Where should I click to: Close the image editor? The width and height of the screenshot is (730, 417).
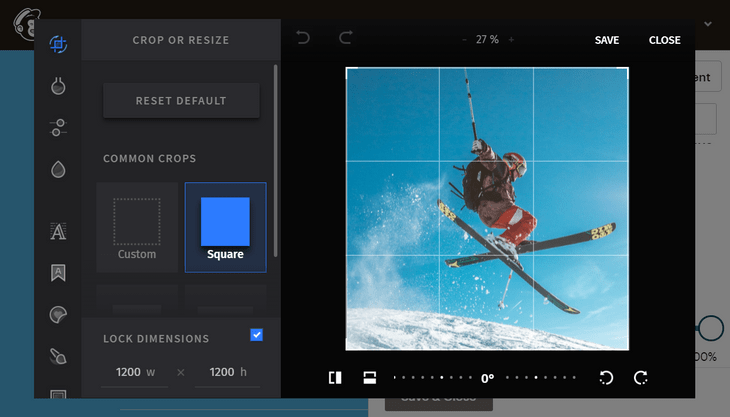pyautogui.click(x=664, y=40)
